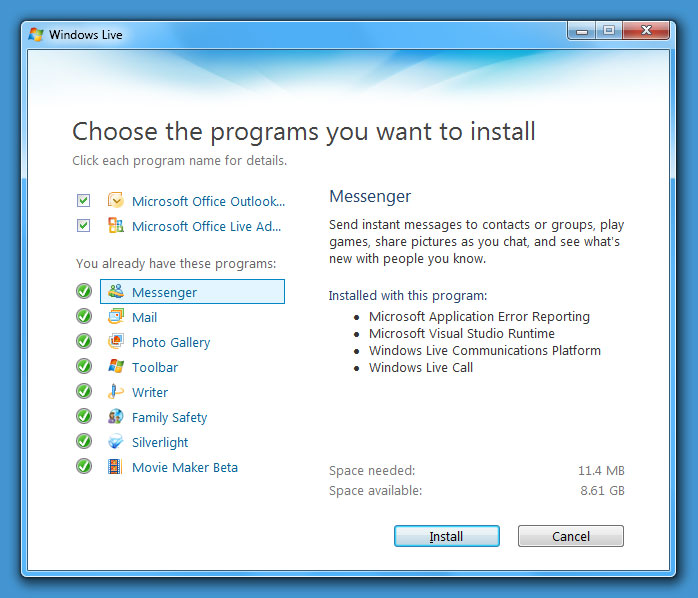Select Family Safety program name
Viewport: 698px width, 598px height.
click(x=170, y=417)
